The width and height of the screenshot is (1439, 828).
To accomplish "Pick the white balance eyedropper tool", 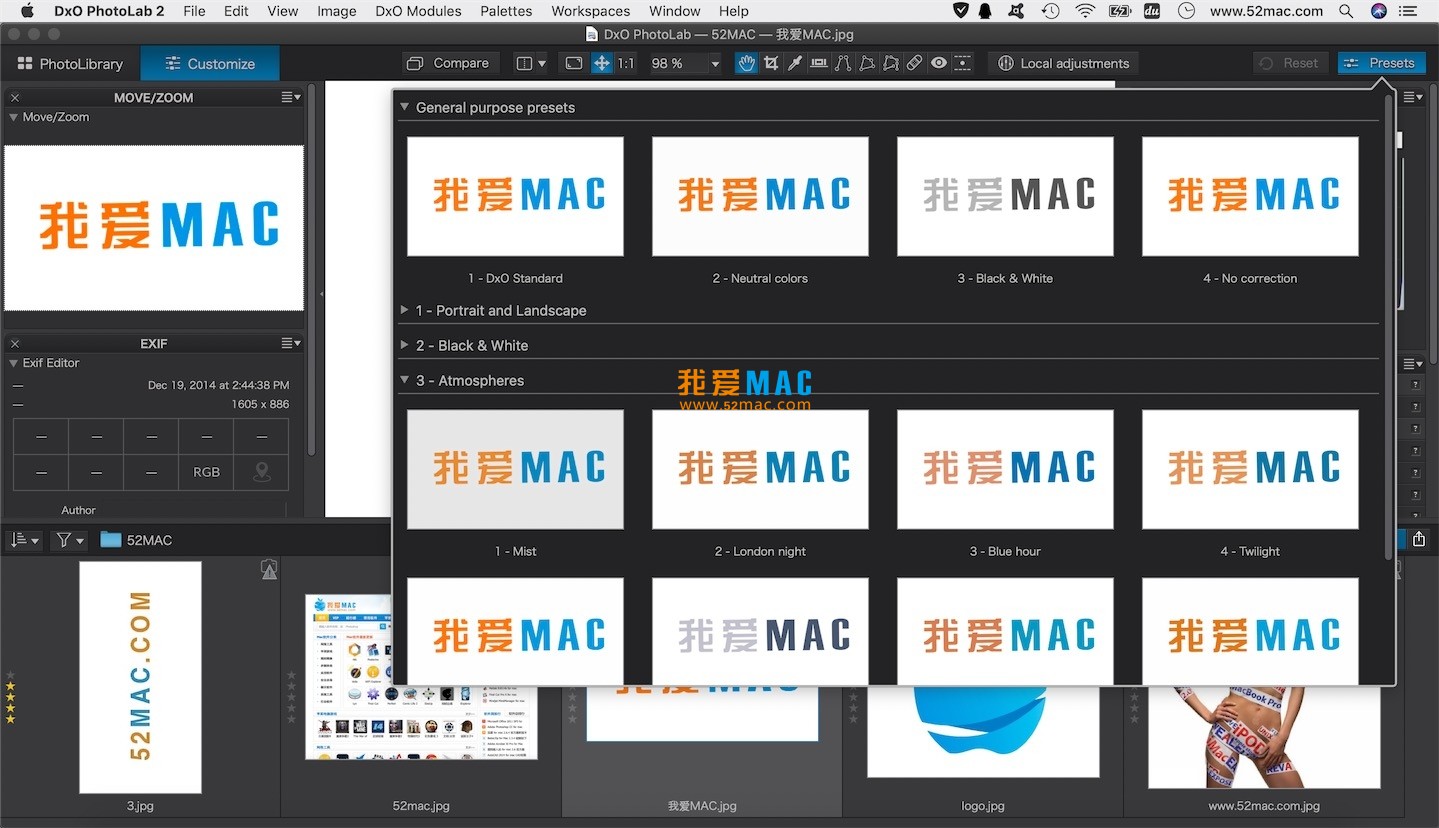I will [x=795, y=63].
